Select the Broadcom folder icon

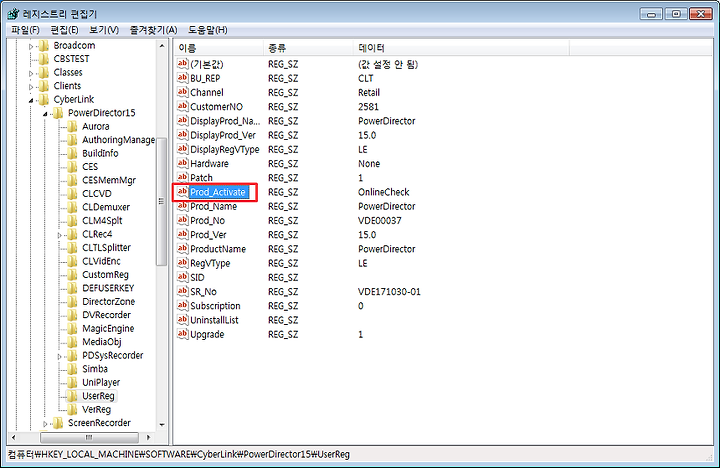(44, 45)
